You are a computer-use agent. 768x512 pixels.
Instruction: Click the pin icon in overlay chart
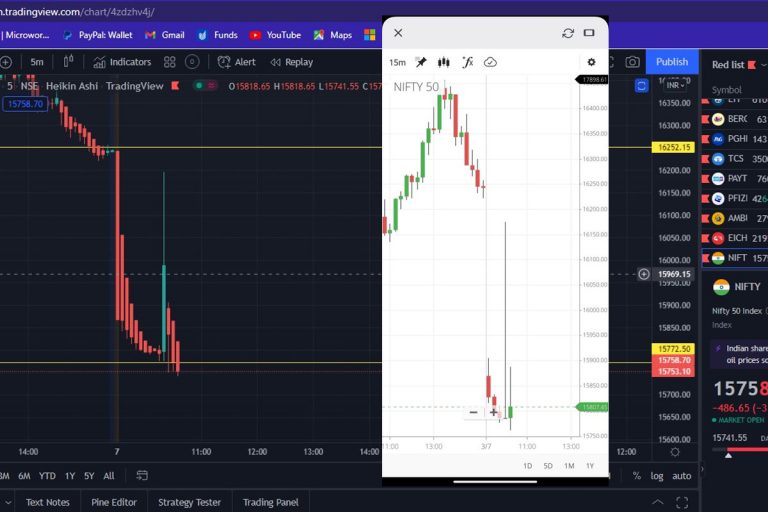point(421,62)
